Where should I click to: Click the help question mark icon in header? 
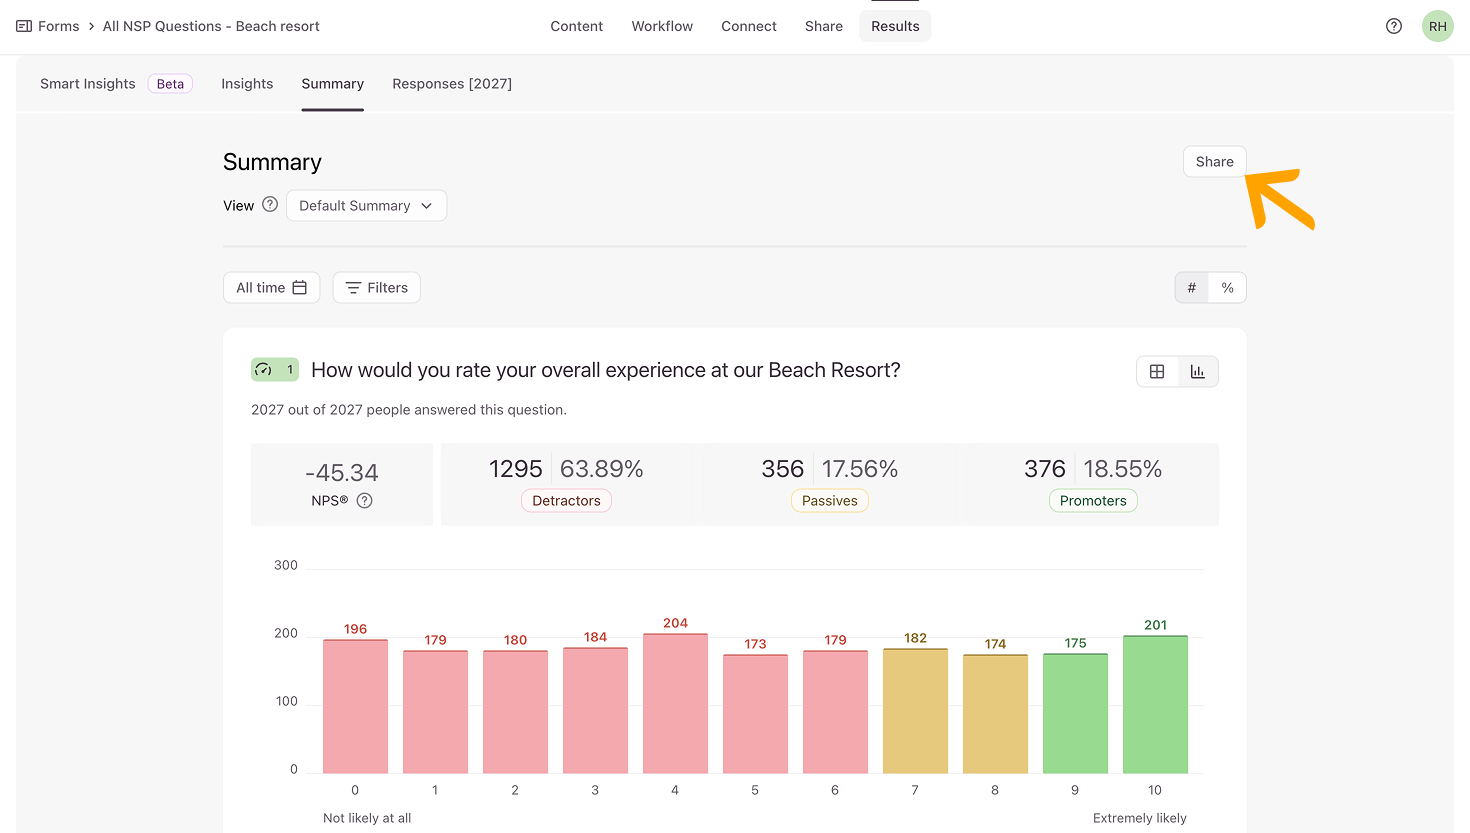point(1393,26)
